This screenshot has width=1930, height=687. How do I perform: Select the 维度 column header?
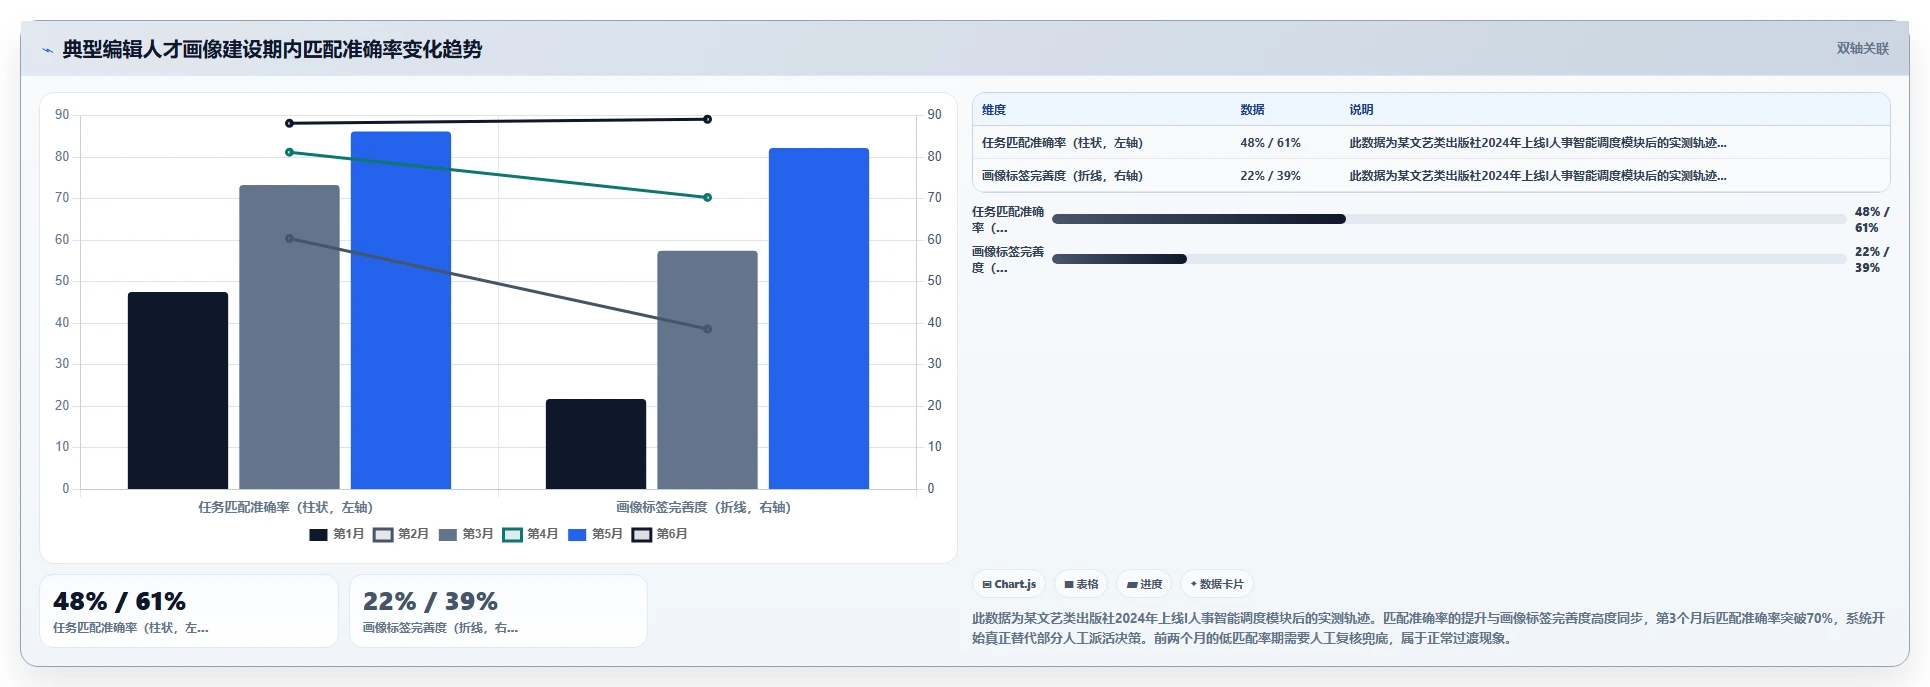(994, 110)
